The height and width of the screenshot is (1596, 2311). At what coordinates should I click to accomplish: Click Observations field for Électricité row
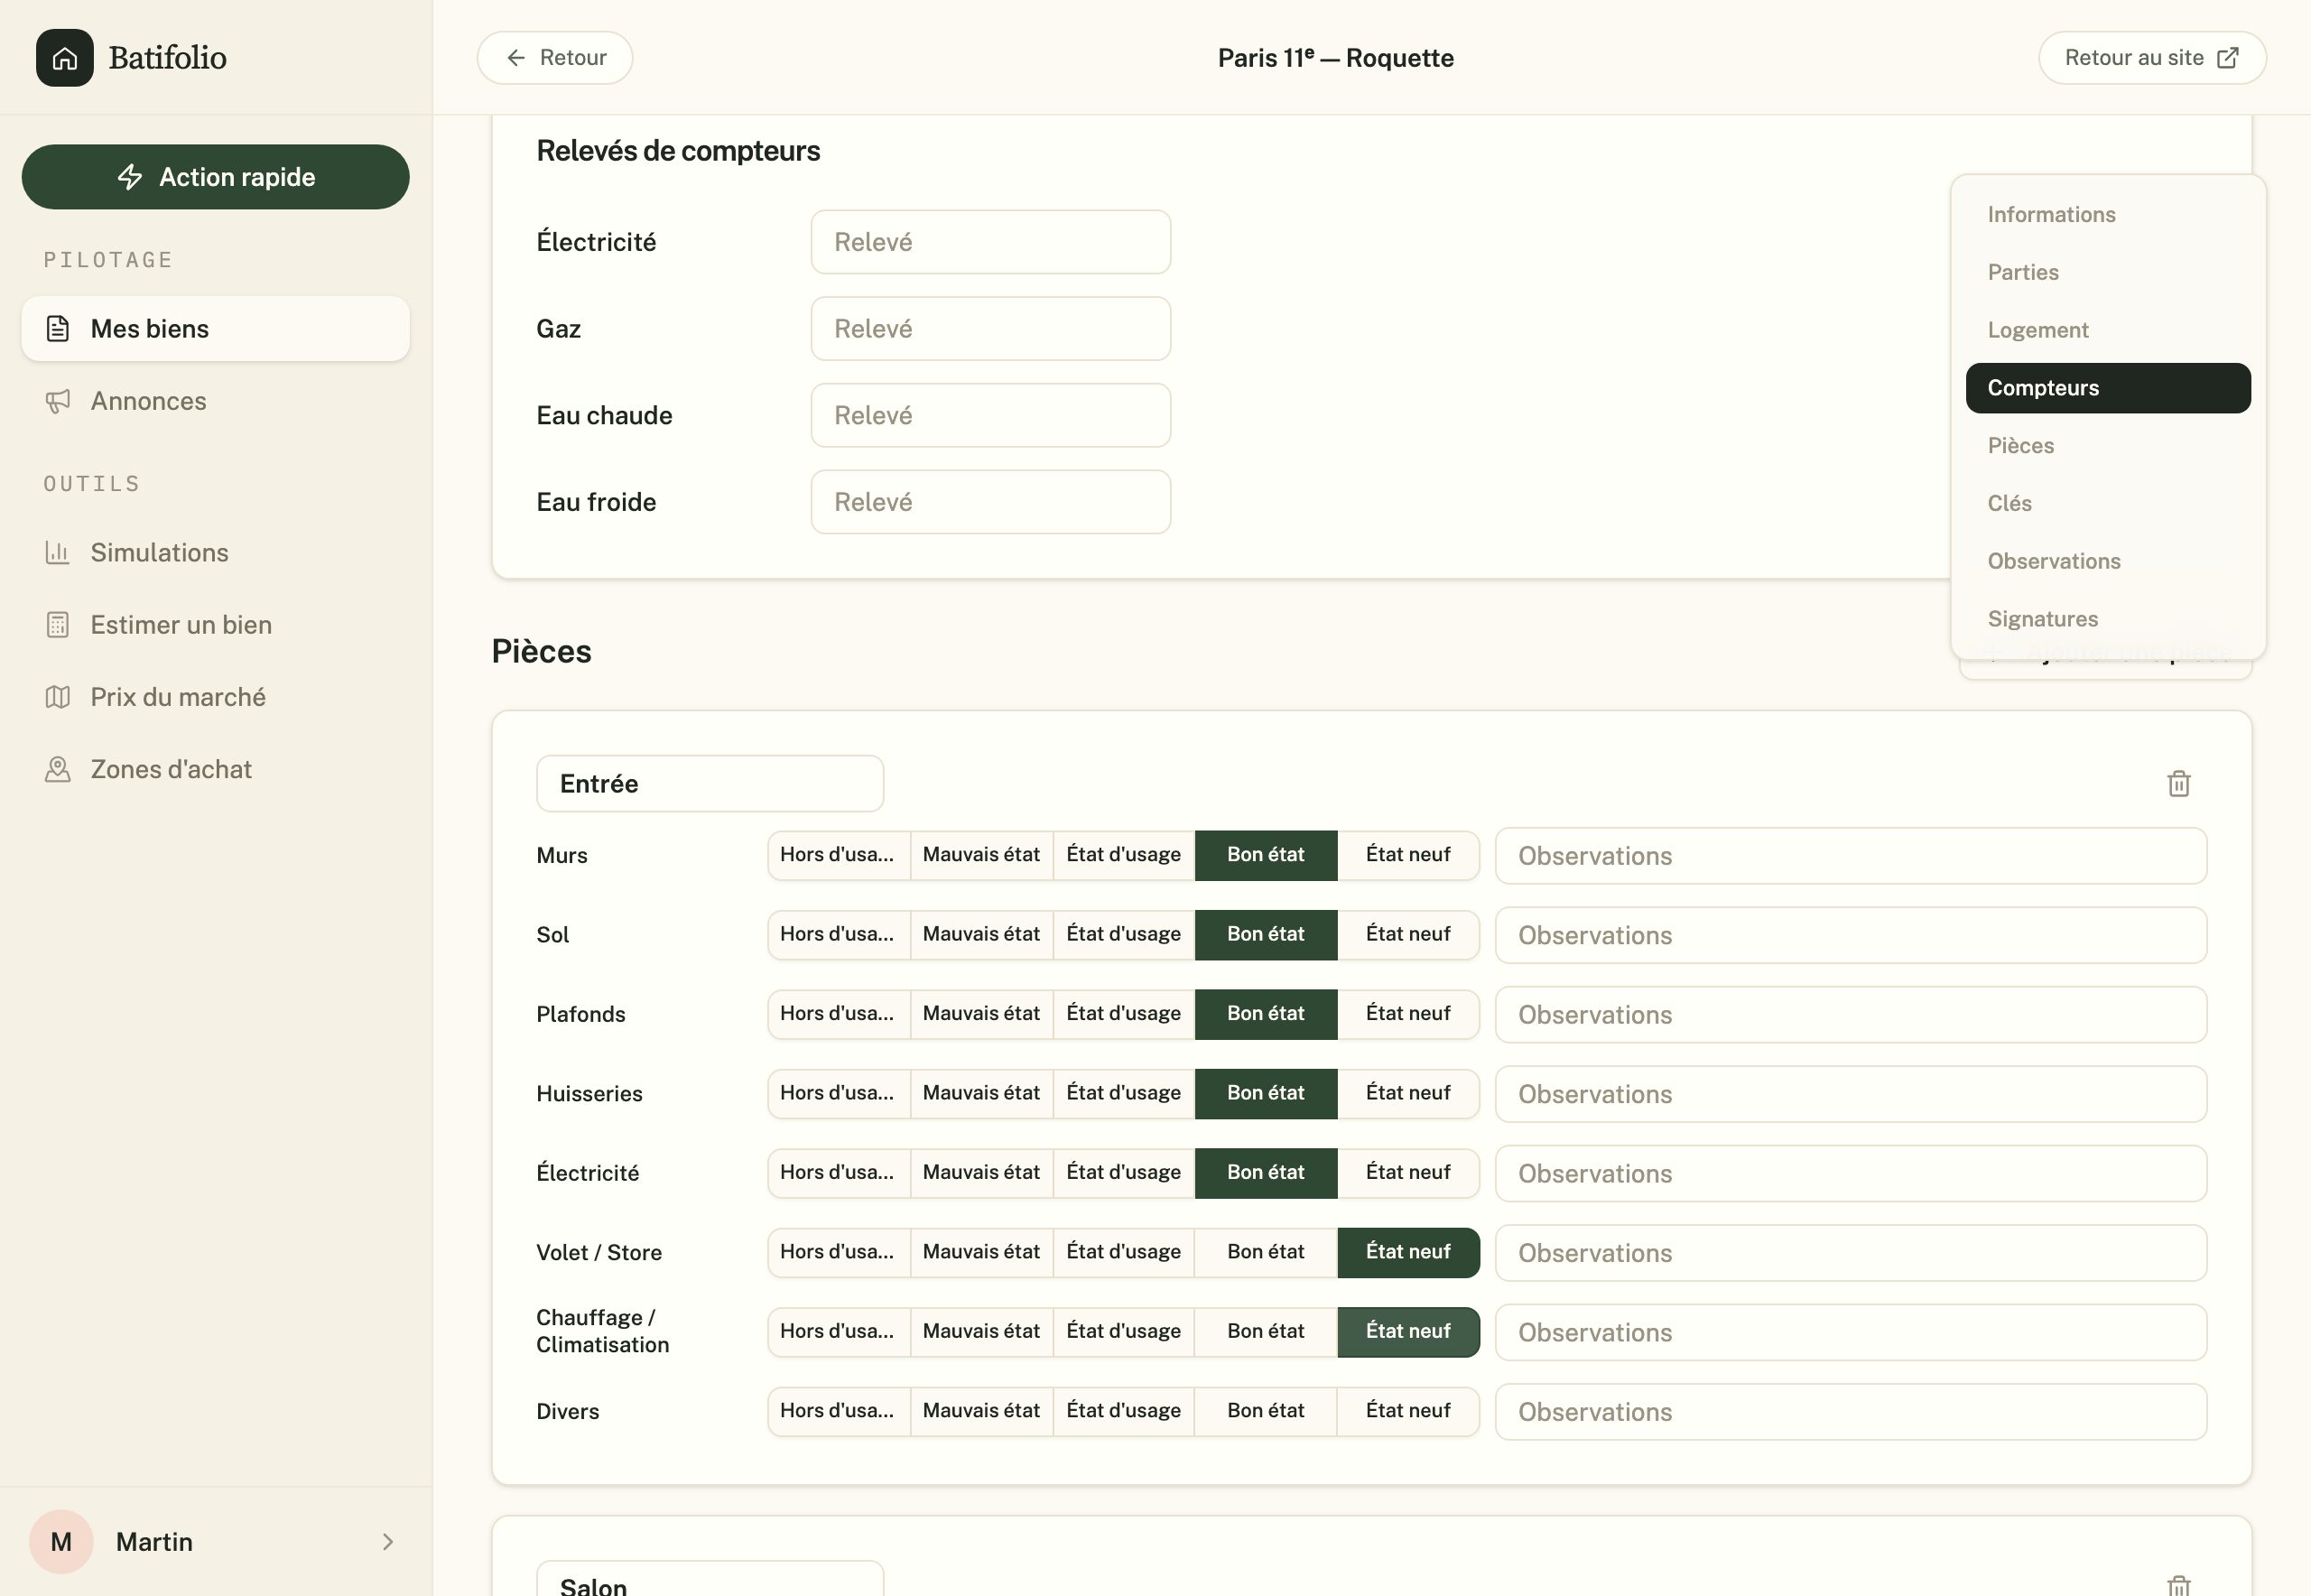pos(1851,1173)
